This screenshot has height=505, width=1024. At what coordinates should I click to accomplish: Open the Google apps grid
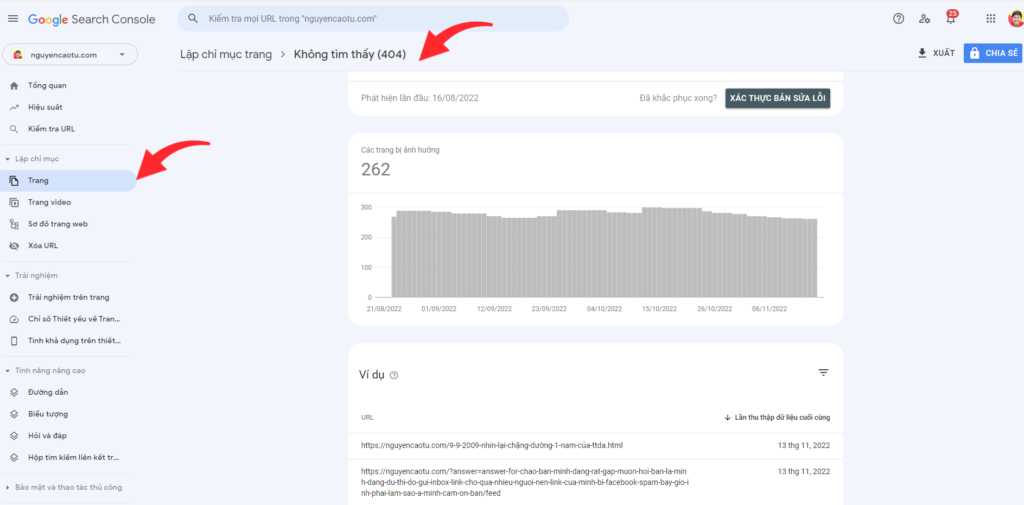pyautogui.click(x=990, y=19)
